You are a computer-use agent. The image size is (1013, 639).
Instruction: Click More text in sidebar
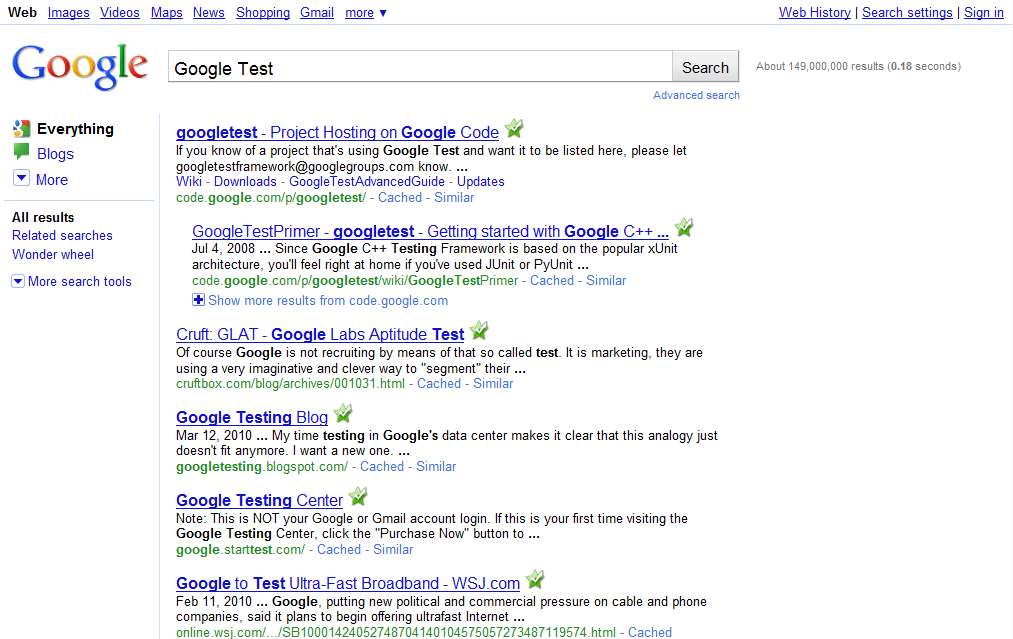pos(52,180)
